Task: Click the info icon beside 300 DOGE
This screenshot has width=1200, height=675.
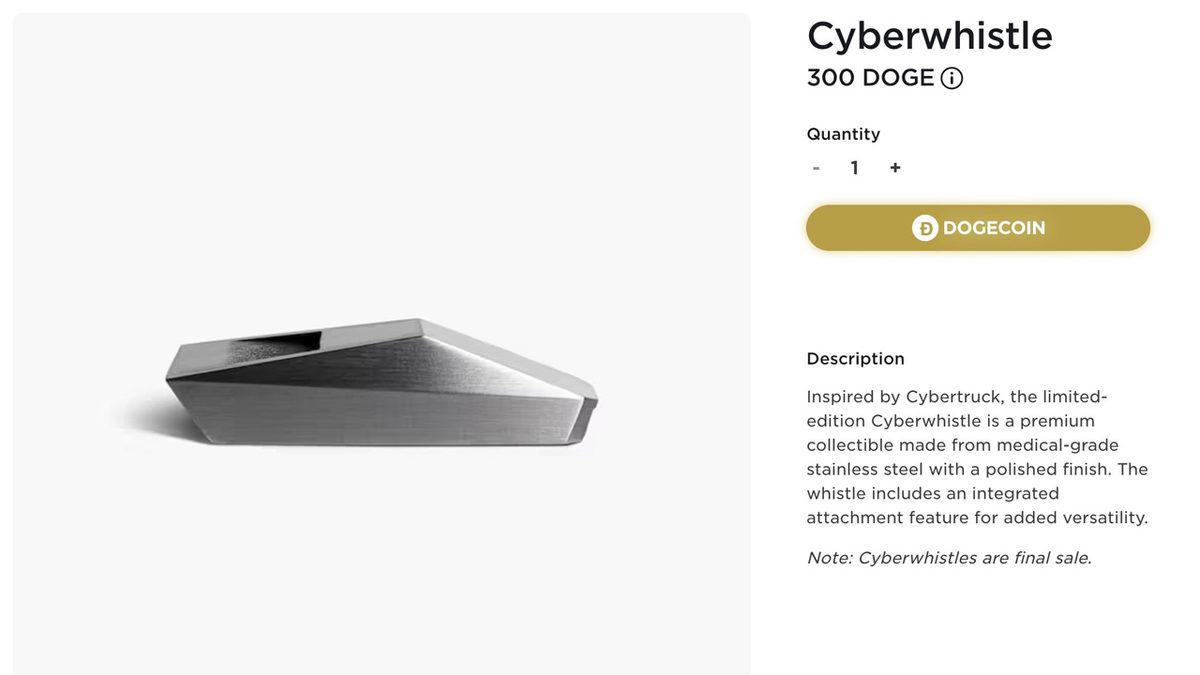Action: click(x=952, y=78)
